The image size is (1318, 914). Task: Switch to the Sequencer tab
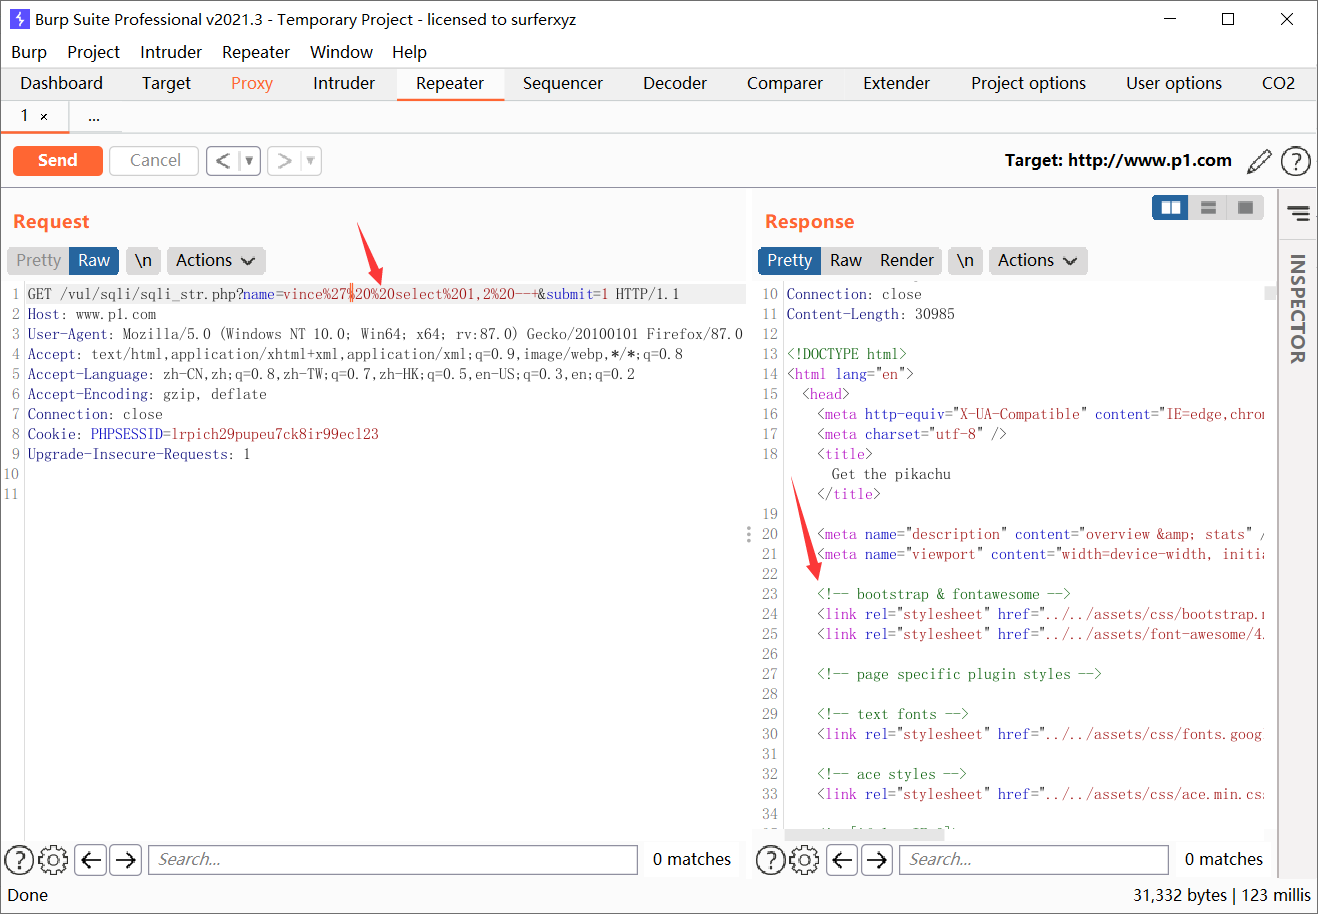coord(562,83)
